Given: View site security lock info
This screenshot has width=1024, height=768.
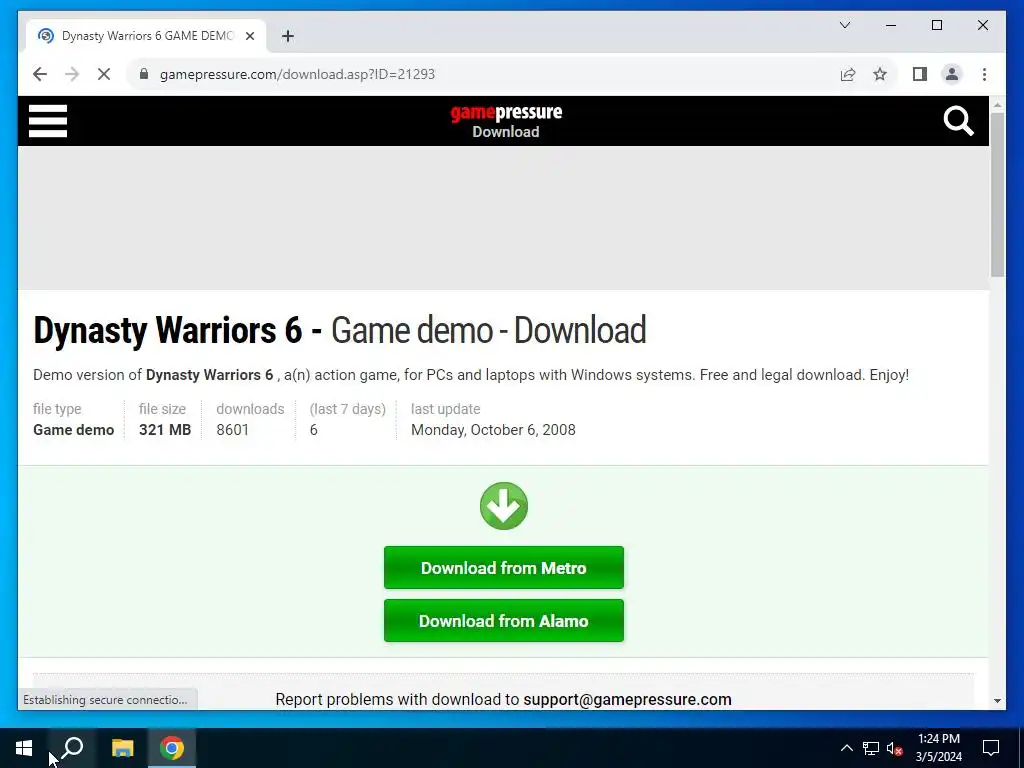Looking at the screenshot, I should (144, 74).
